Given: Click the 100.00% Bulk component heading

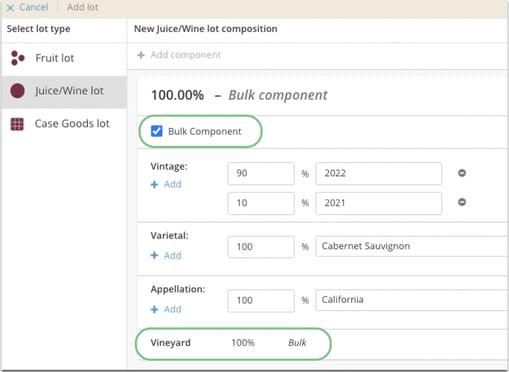Looking at the screenshot, I should click(x=239, y=95).
